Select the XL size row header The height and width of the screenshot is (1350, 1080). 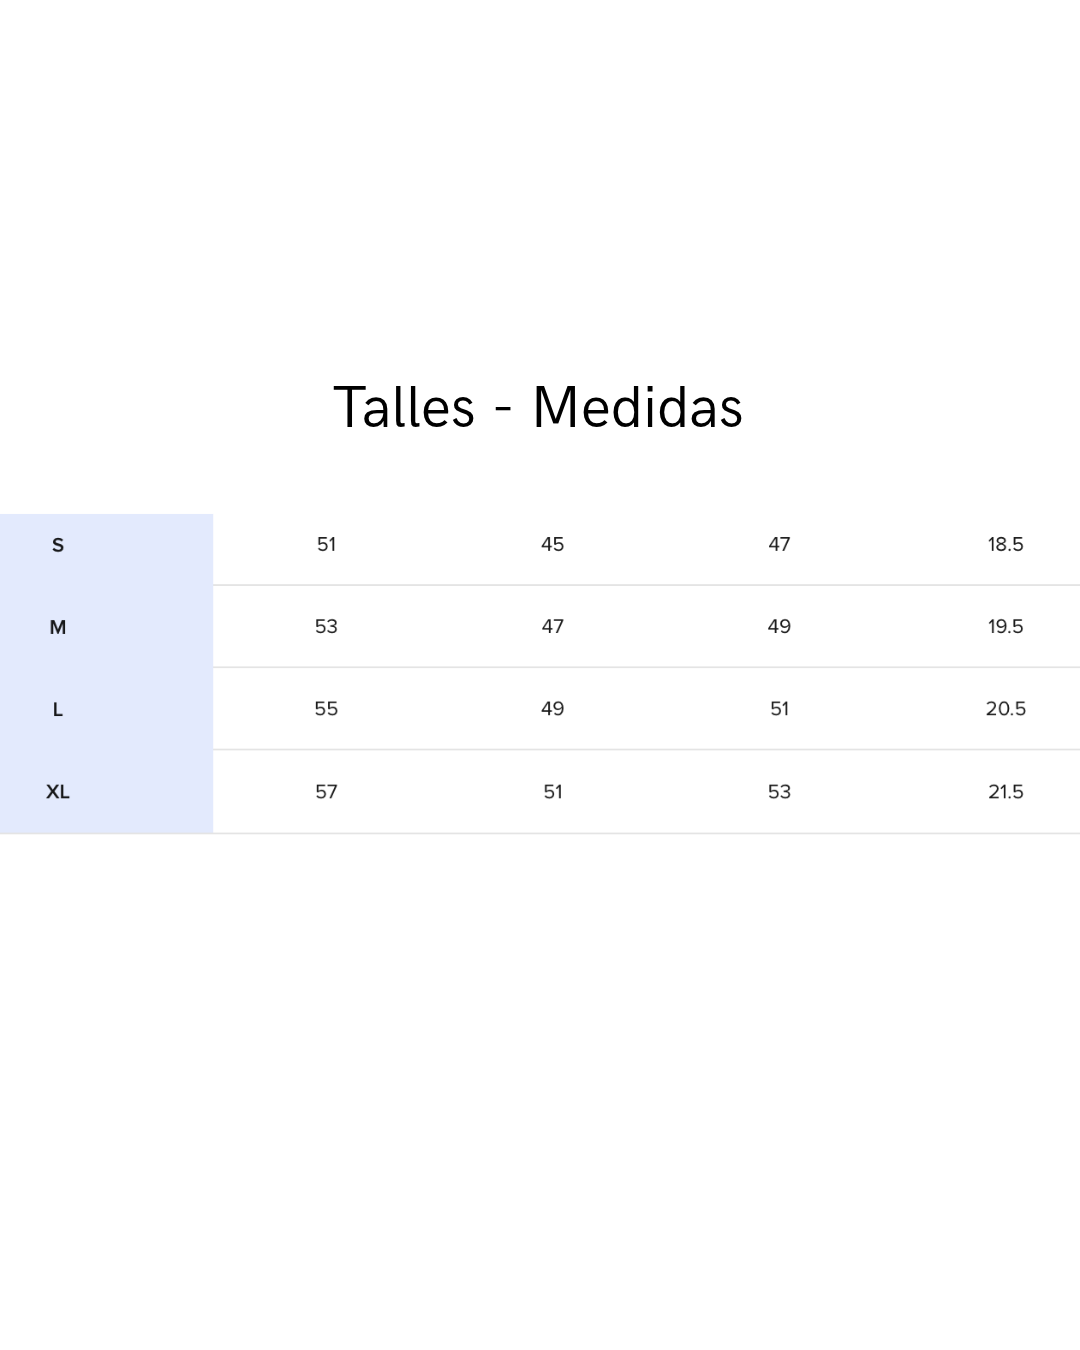(58, 791)
